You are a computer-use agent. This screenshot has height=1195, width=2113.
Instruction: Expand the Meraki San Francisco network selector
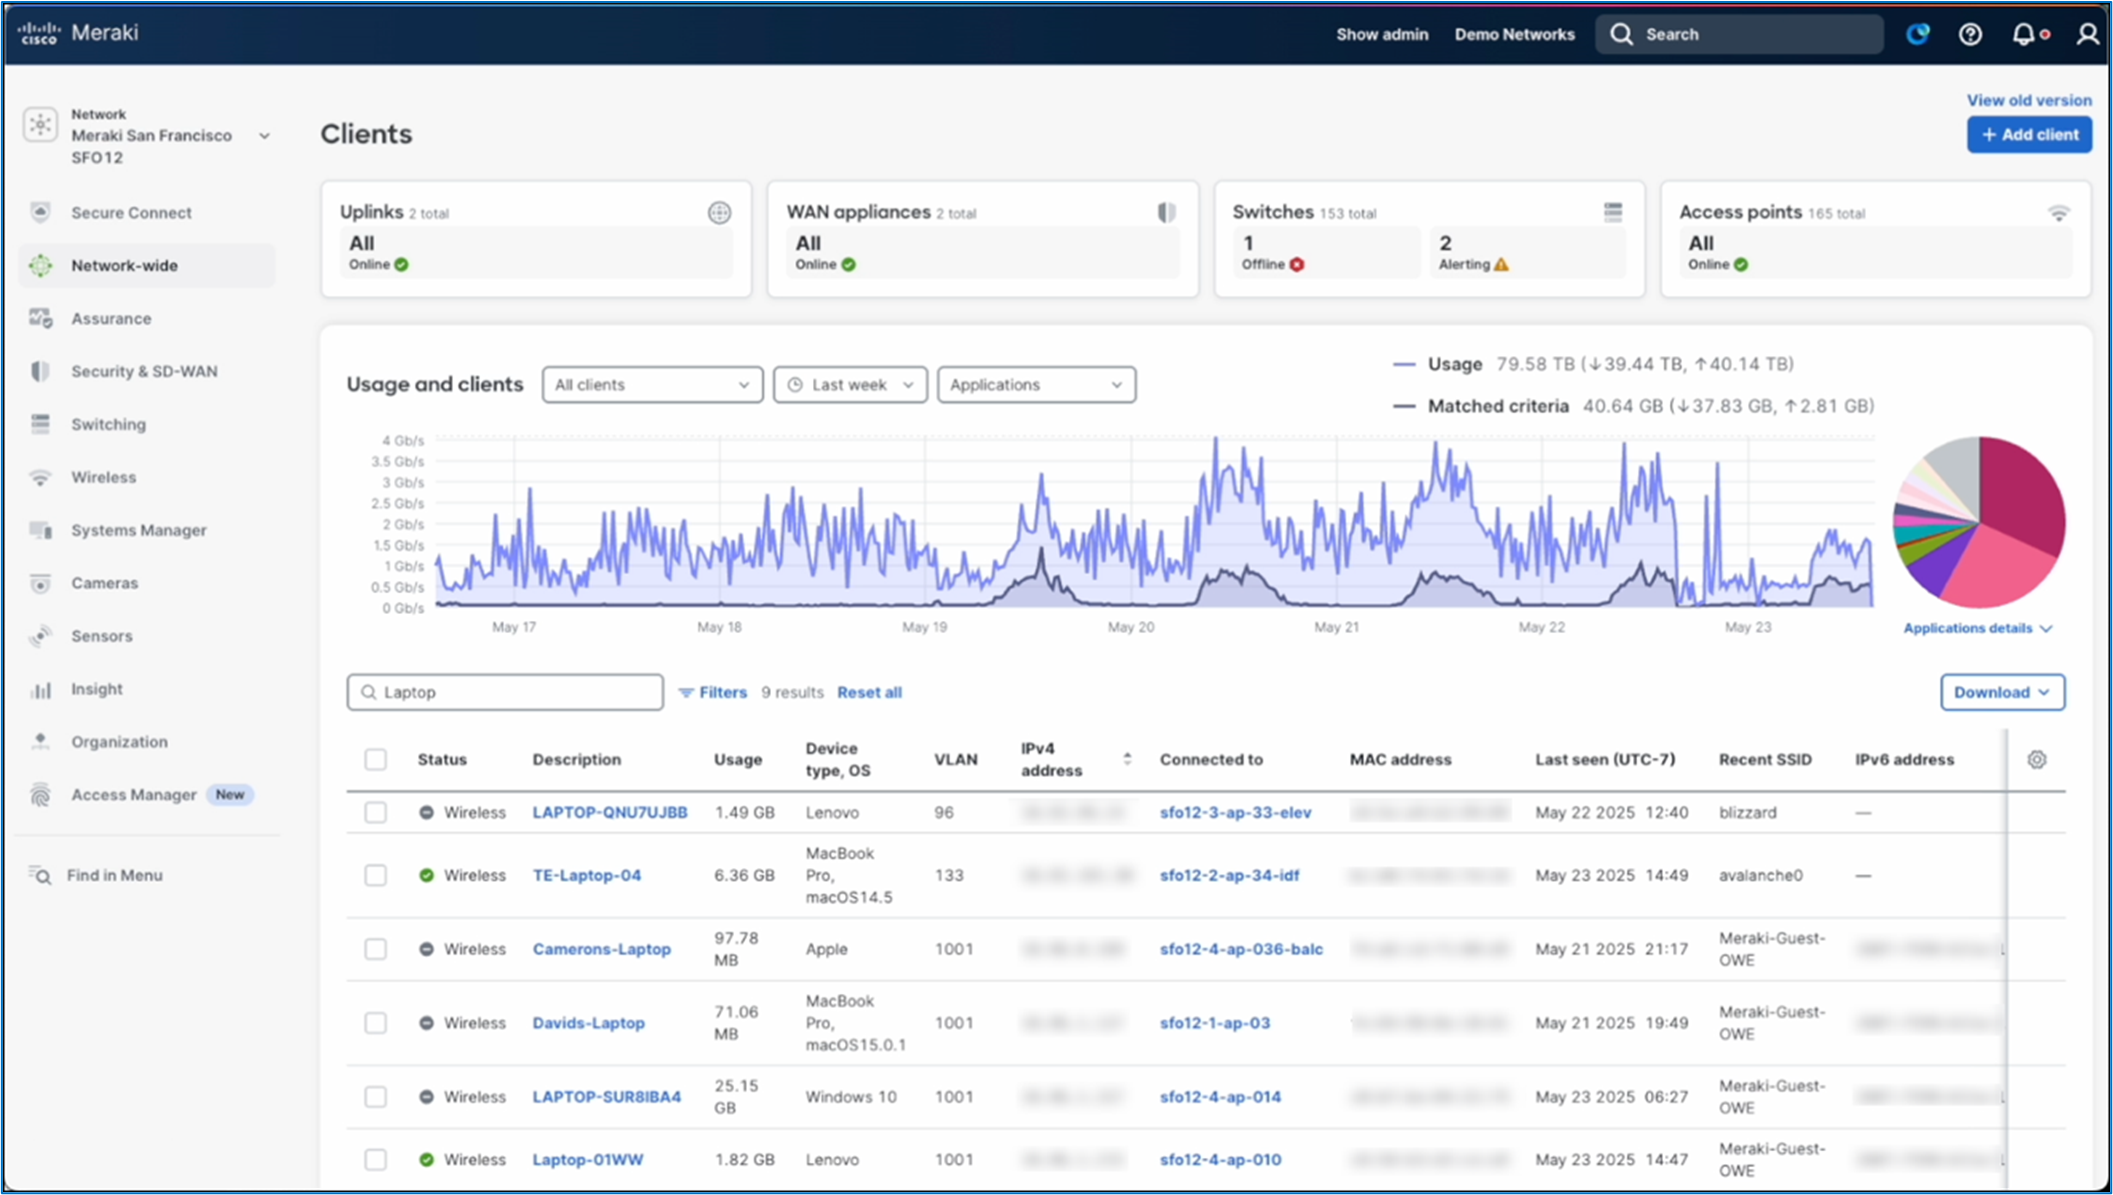(x=264, y=136)
